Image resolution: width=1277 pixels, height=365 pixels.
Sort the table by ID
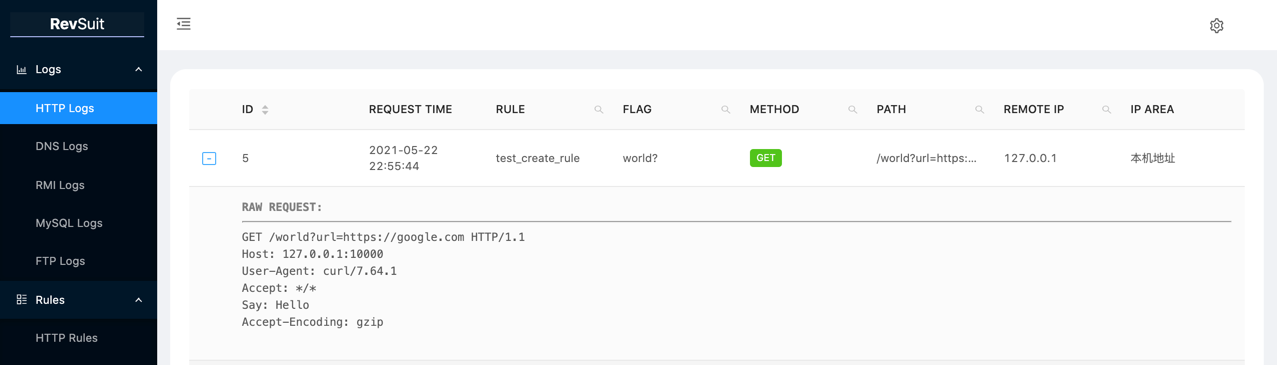265,110
